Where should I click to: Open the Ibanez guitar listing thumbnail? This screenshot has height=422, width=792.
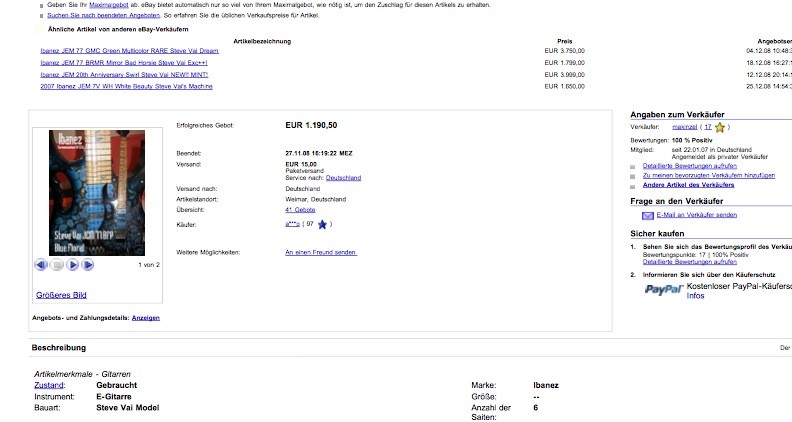click(97, 193)
